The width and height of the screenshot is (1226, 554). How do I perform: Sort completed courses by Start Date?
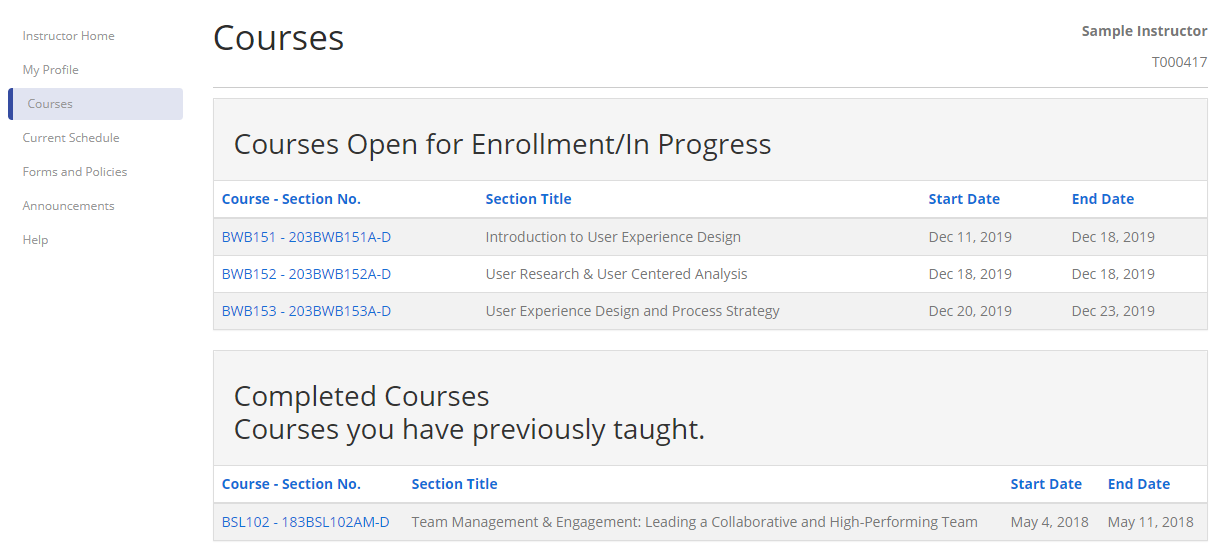pyautogui.click(x=1046, y=484)
